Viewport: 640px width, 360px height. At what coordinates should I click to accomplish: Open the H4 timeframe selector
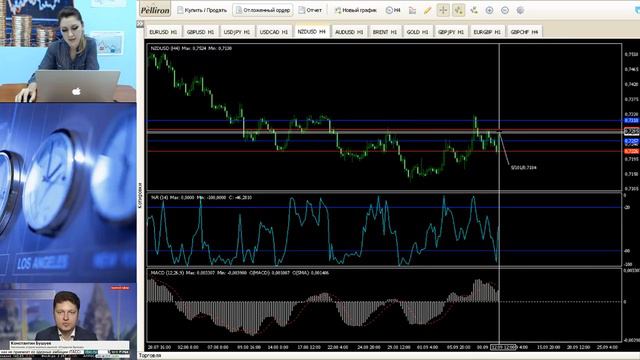pyautogui.click(x=393, y=10)
